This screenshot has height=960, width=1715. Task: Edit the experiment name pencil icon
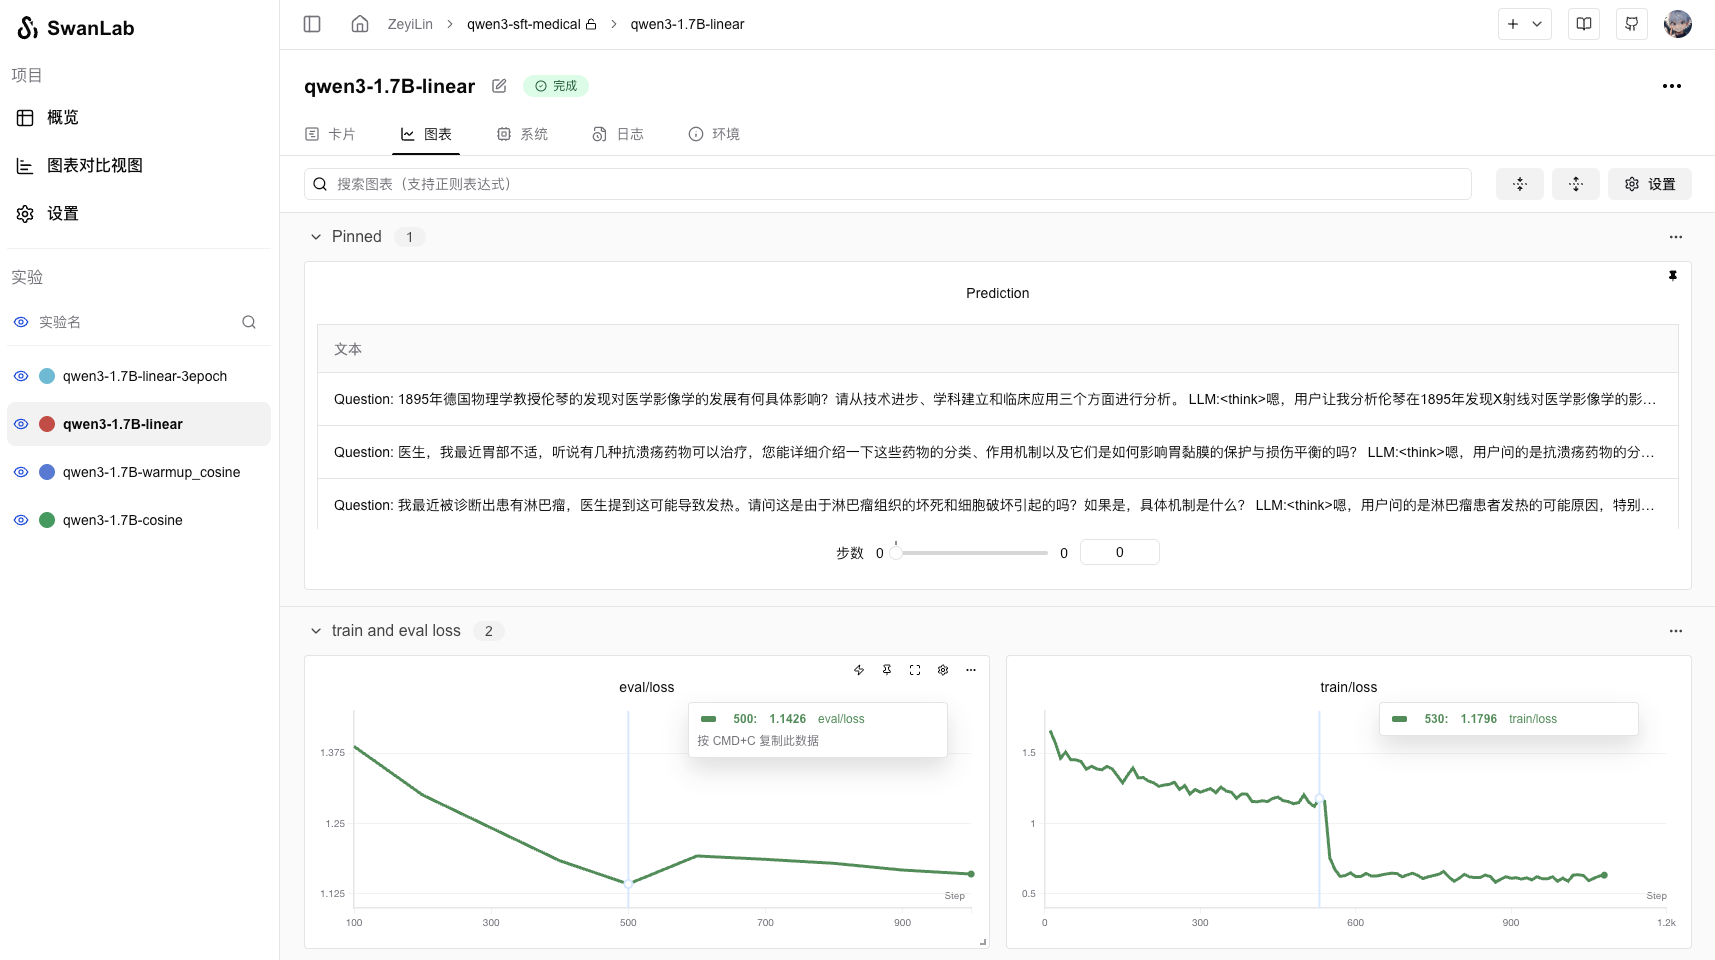pos(499,86)
